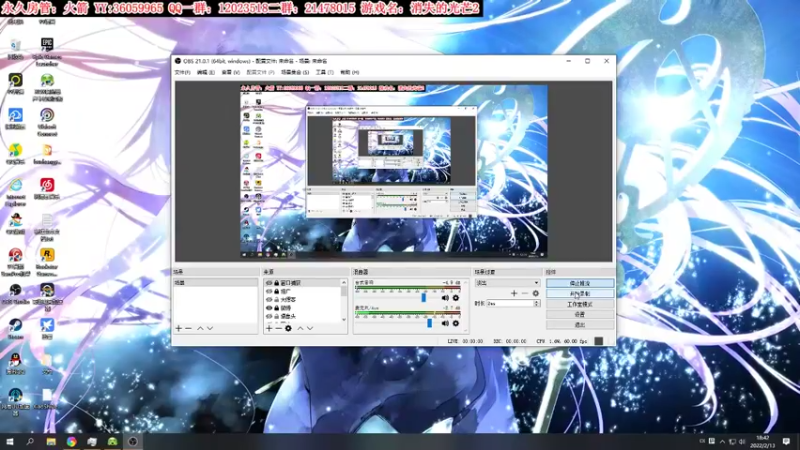Add a scene transition with plus icon
Viewport: 800px width, 450px height.
(514, 293)
